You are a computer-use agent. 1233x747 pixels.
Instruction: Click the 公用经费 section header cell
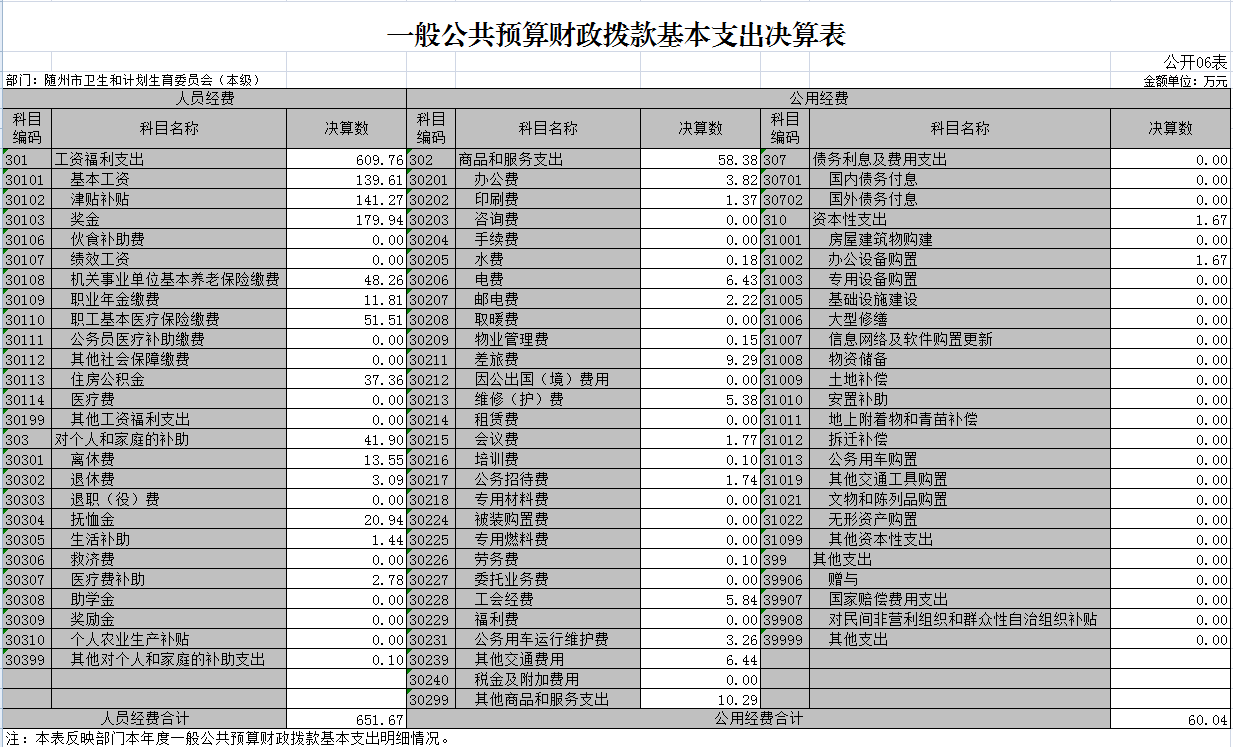click(818, 98)
